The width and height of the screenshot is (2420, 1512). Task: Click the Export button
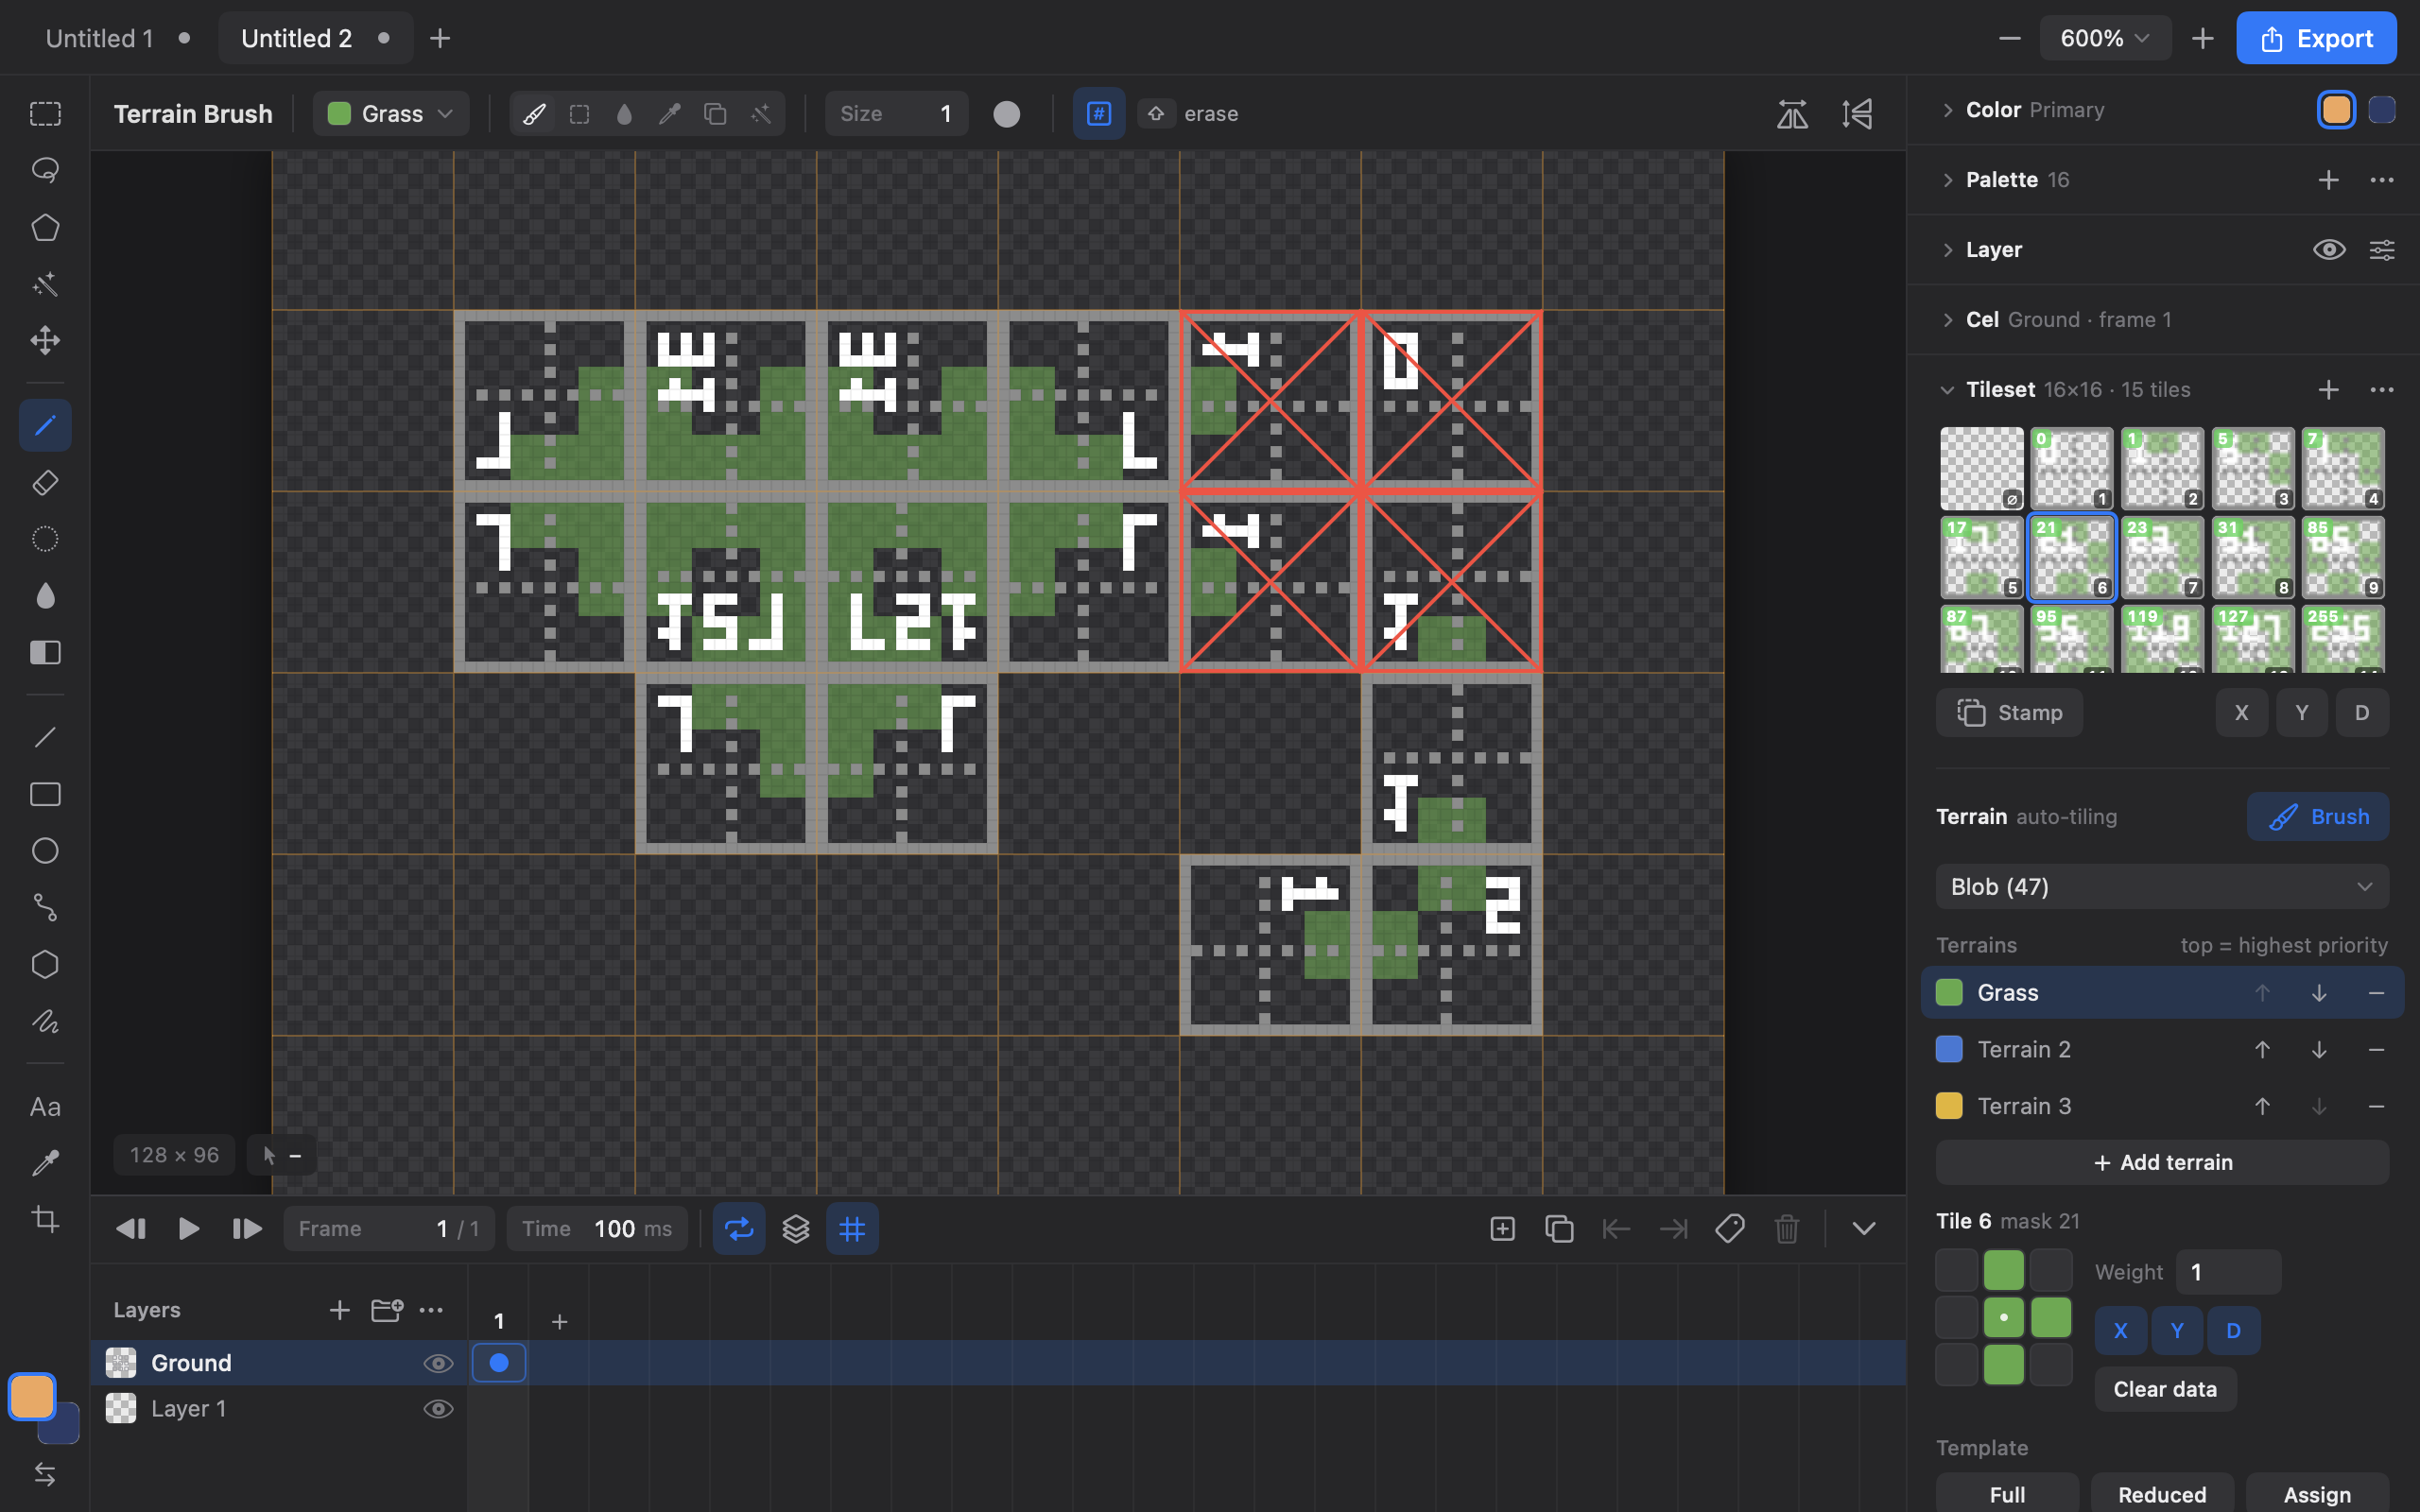(x=2316, y=38)
